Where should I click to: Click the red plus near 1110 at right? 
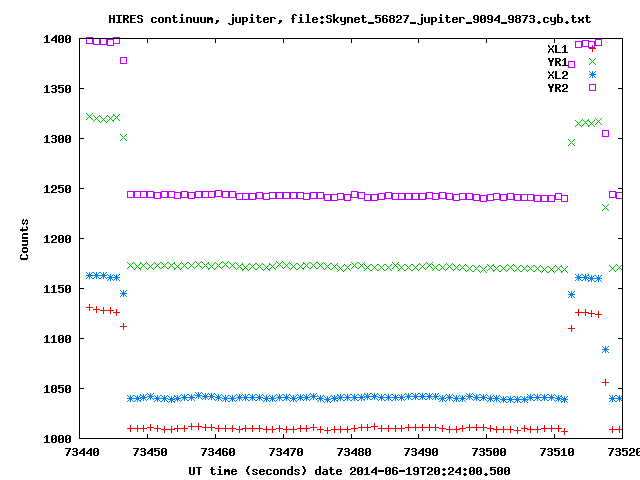(571, 329)
